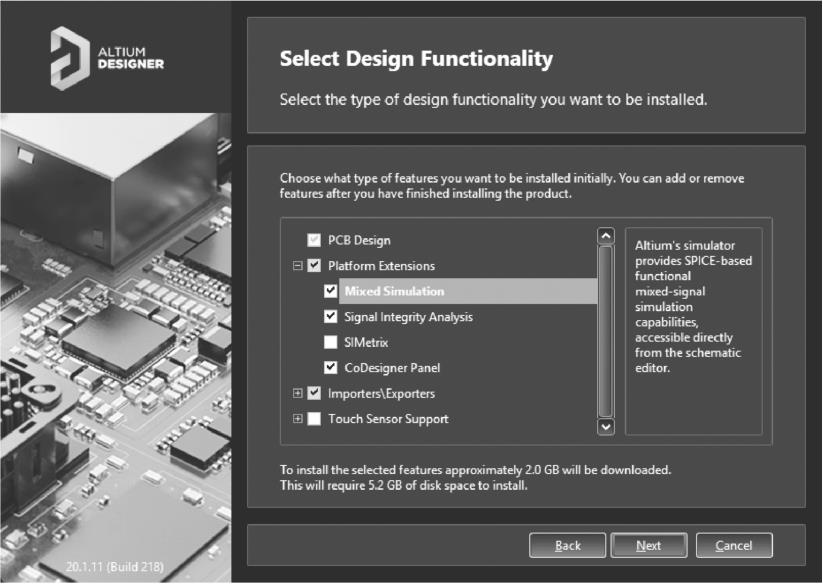The width and height of the screenshot is (823, 584).
Task: Select the Signal Integrity Analysis item
Action: (408, 317)
